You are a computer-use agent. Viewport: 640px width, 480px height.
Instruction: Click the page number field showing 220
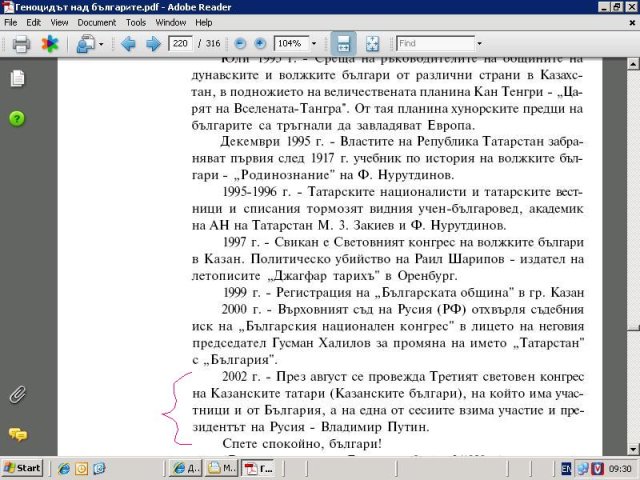pos(180,43)
